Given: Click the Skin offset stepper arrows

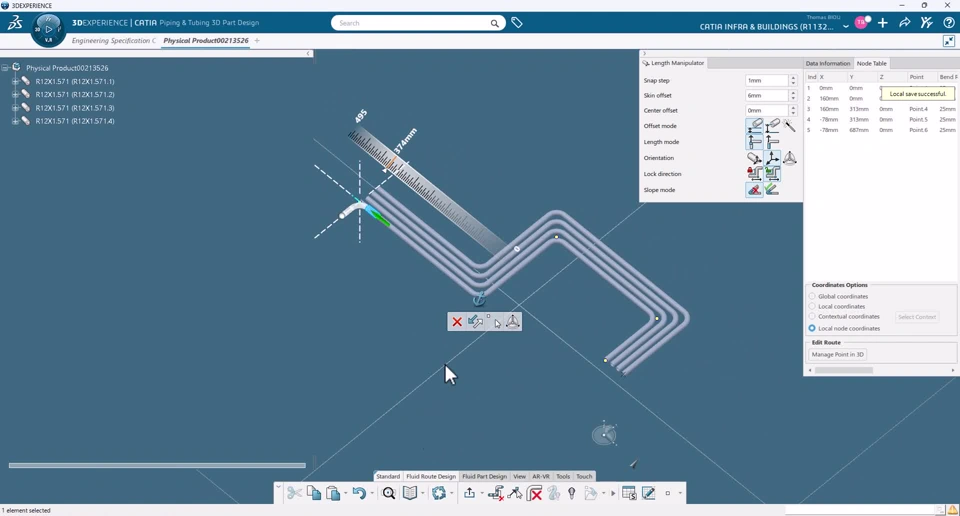Looking at the screenshot, I should (x=793, y=95).
